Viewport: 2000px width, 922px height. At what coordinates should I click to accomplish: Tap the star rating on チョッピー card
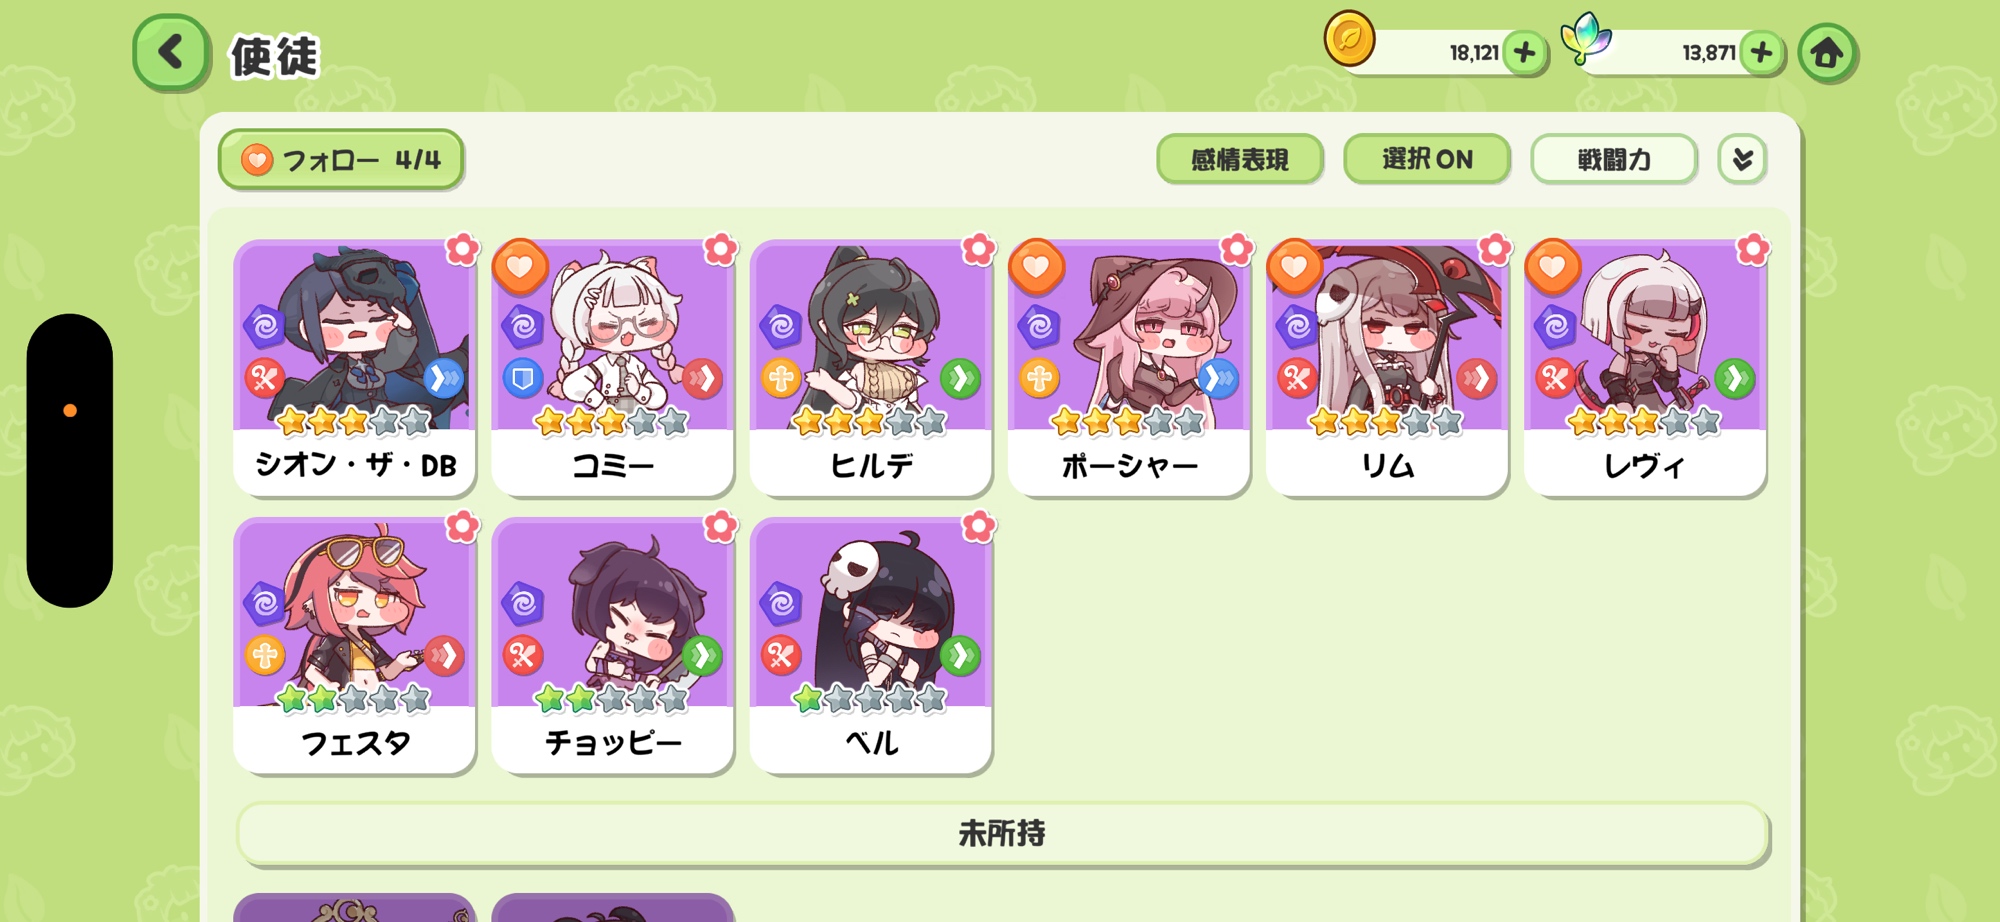pos(612,698)
